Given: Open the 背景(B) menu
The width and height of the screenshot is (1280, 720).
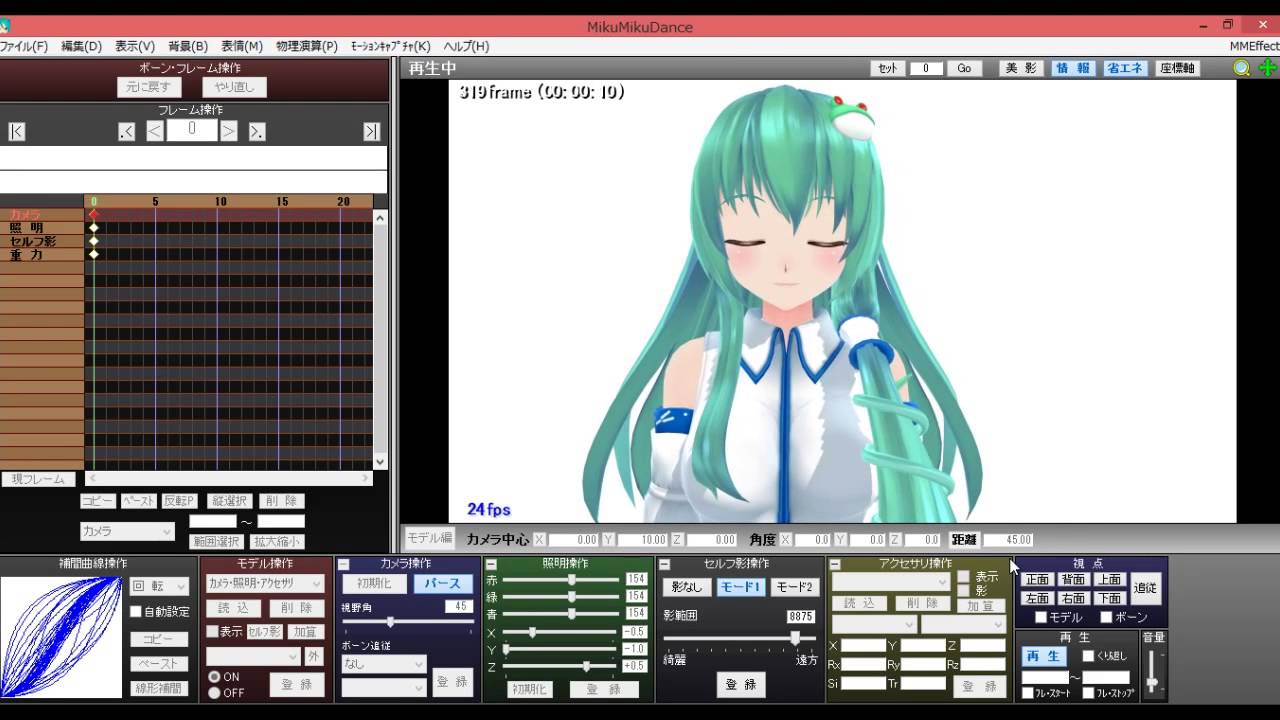Looking at the screenshot, I should 188,46.
